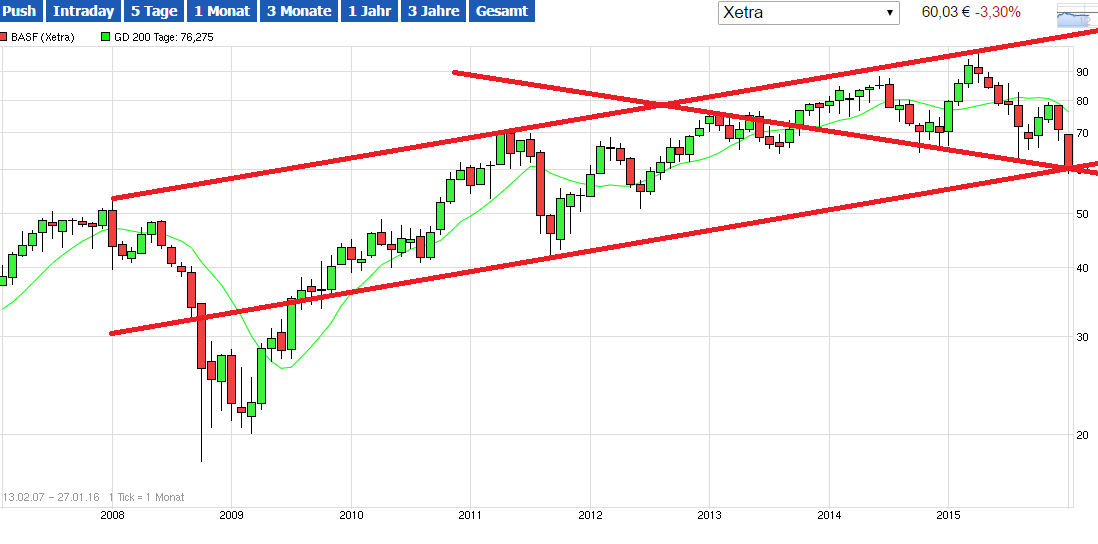Select the Push time range tab
Screen dimensions: 1098x544
[22, 11]
